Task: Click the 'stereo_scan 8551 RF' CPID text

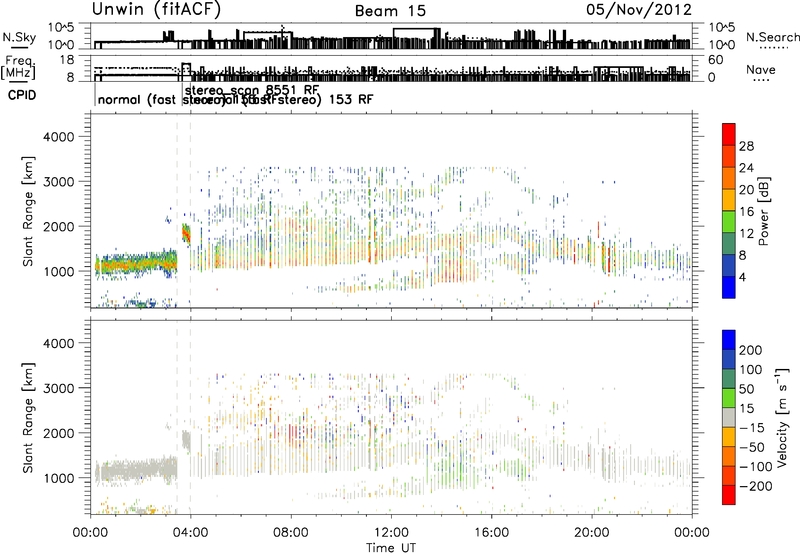Action: coord(252,89)
